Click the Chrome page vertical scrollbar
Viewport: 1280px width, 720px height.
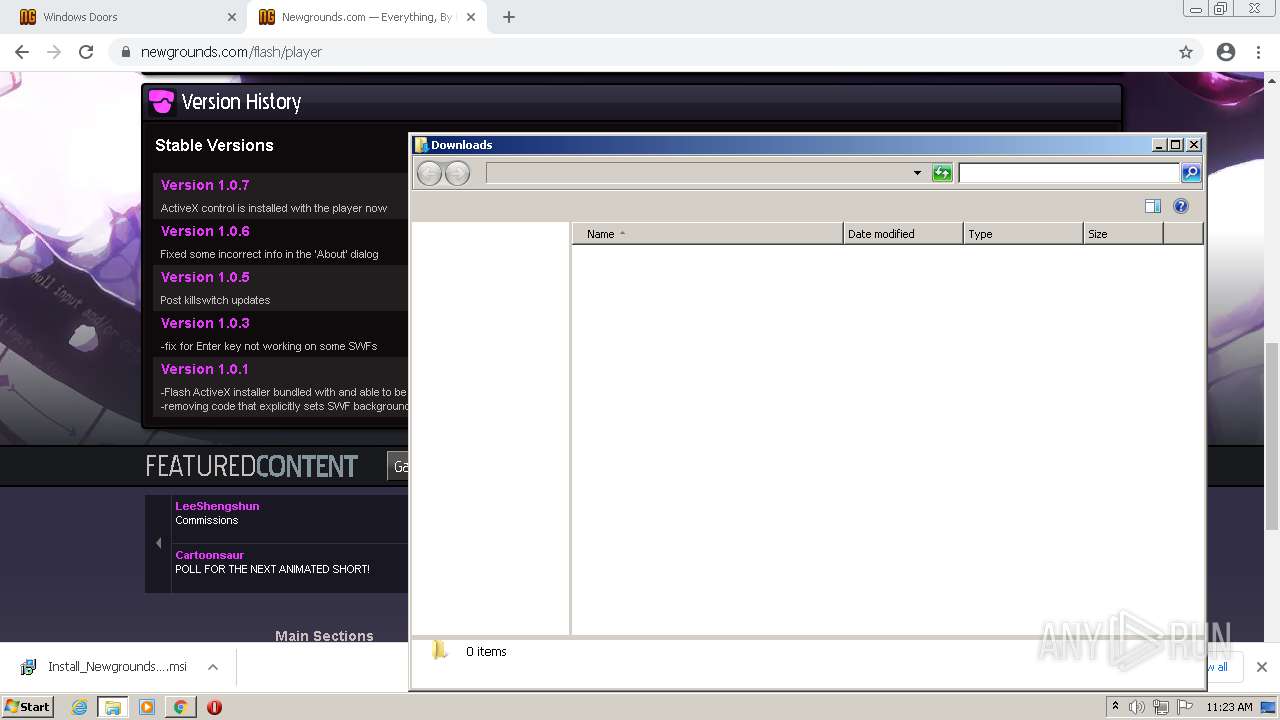pyautogui.click(x=1272, y=436)
